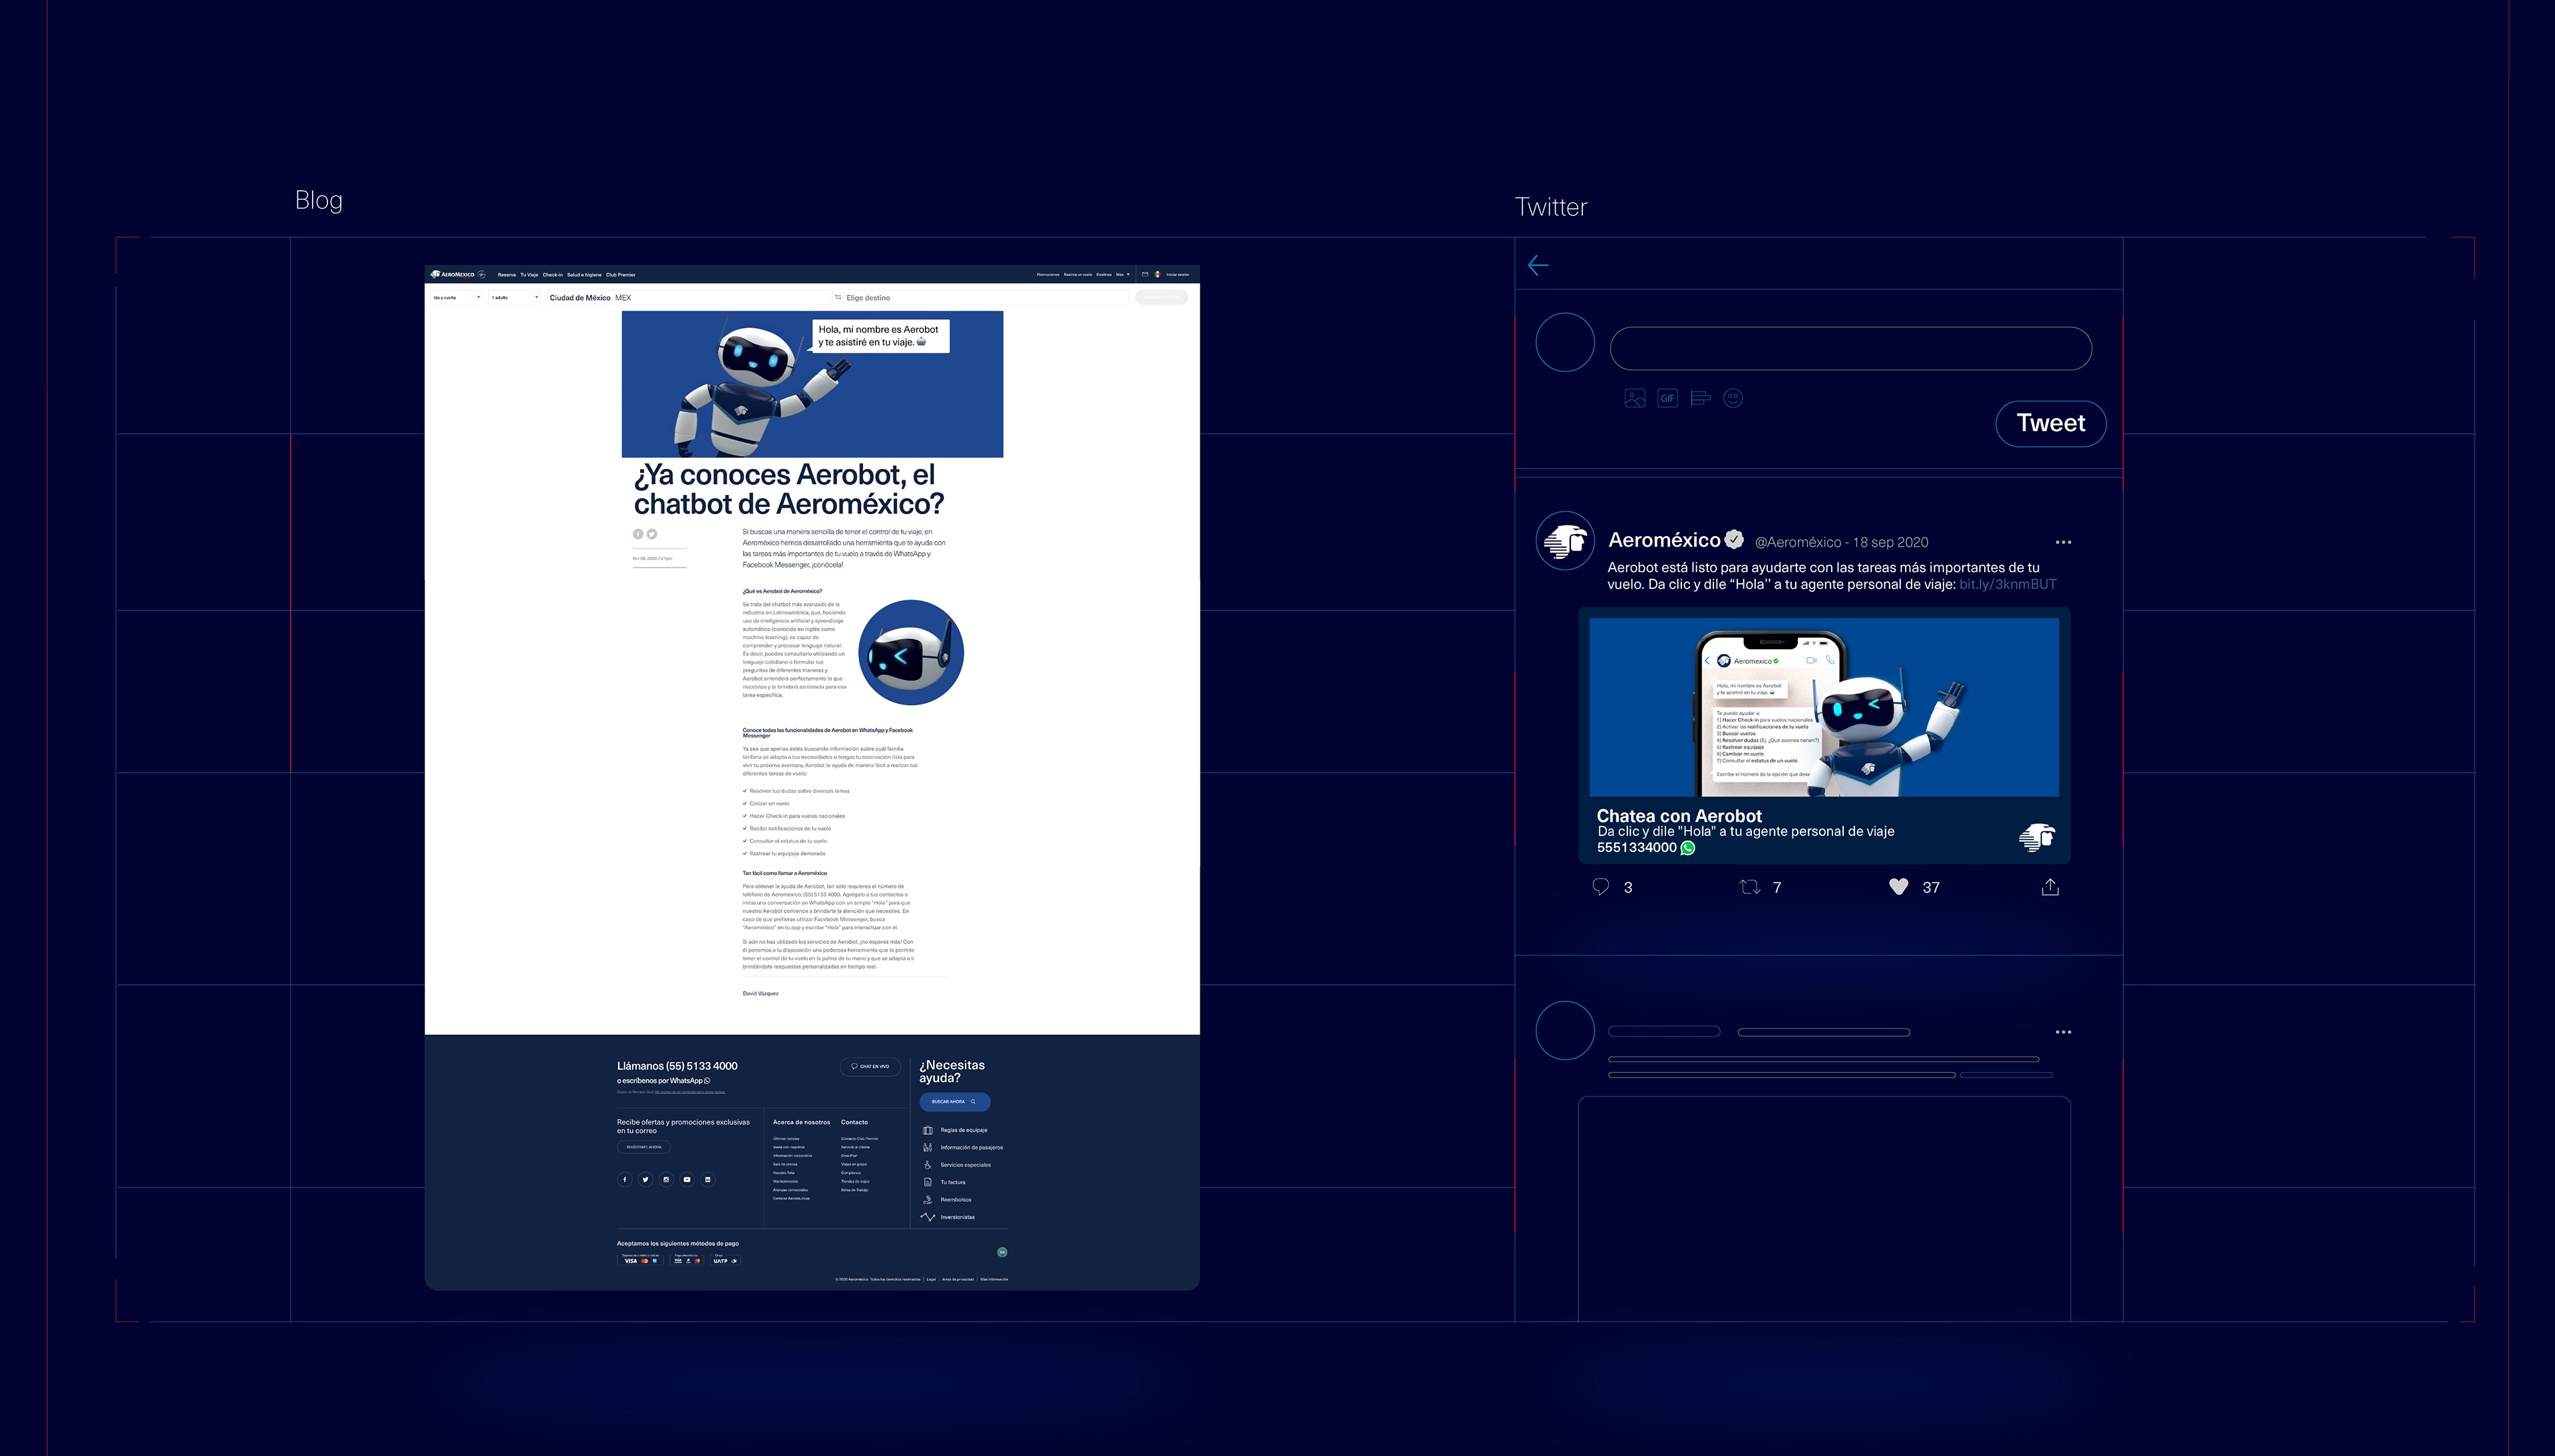Click the image upload icon in tweet composer
This screenshot has height=1456, width=2555.
click(x=1635, y=398)
